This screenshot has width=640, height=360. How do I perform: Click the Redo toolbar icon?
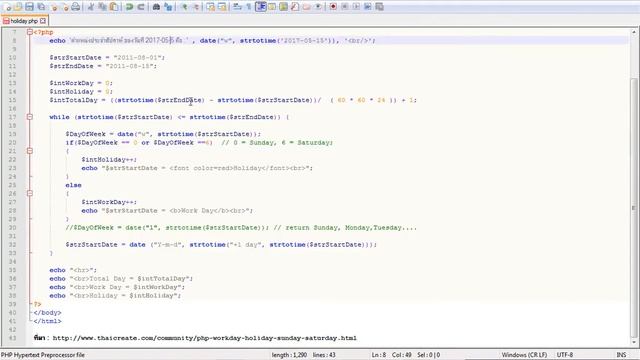141,7
